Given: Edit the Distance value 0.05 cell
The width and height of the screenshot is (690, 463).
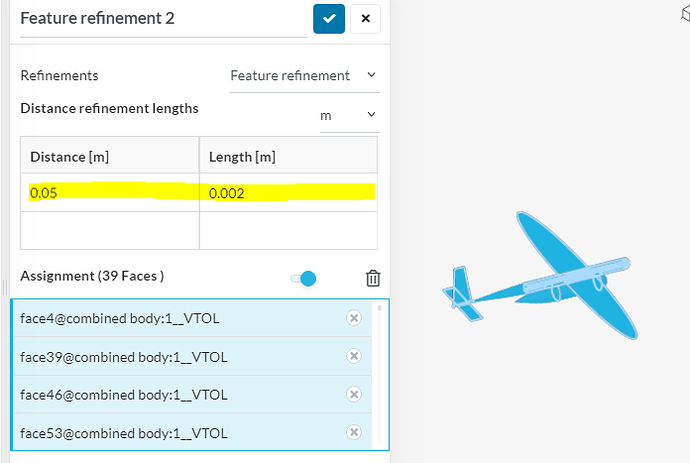Looking at the screenshot, I should click(110, 193).
